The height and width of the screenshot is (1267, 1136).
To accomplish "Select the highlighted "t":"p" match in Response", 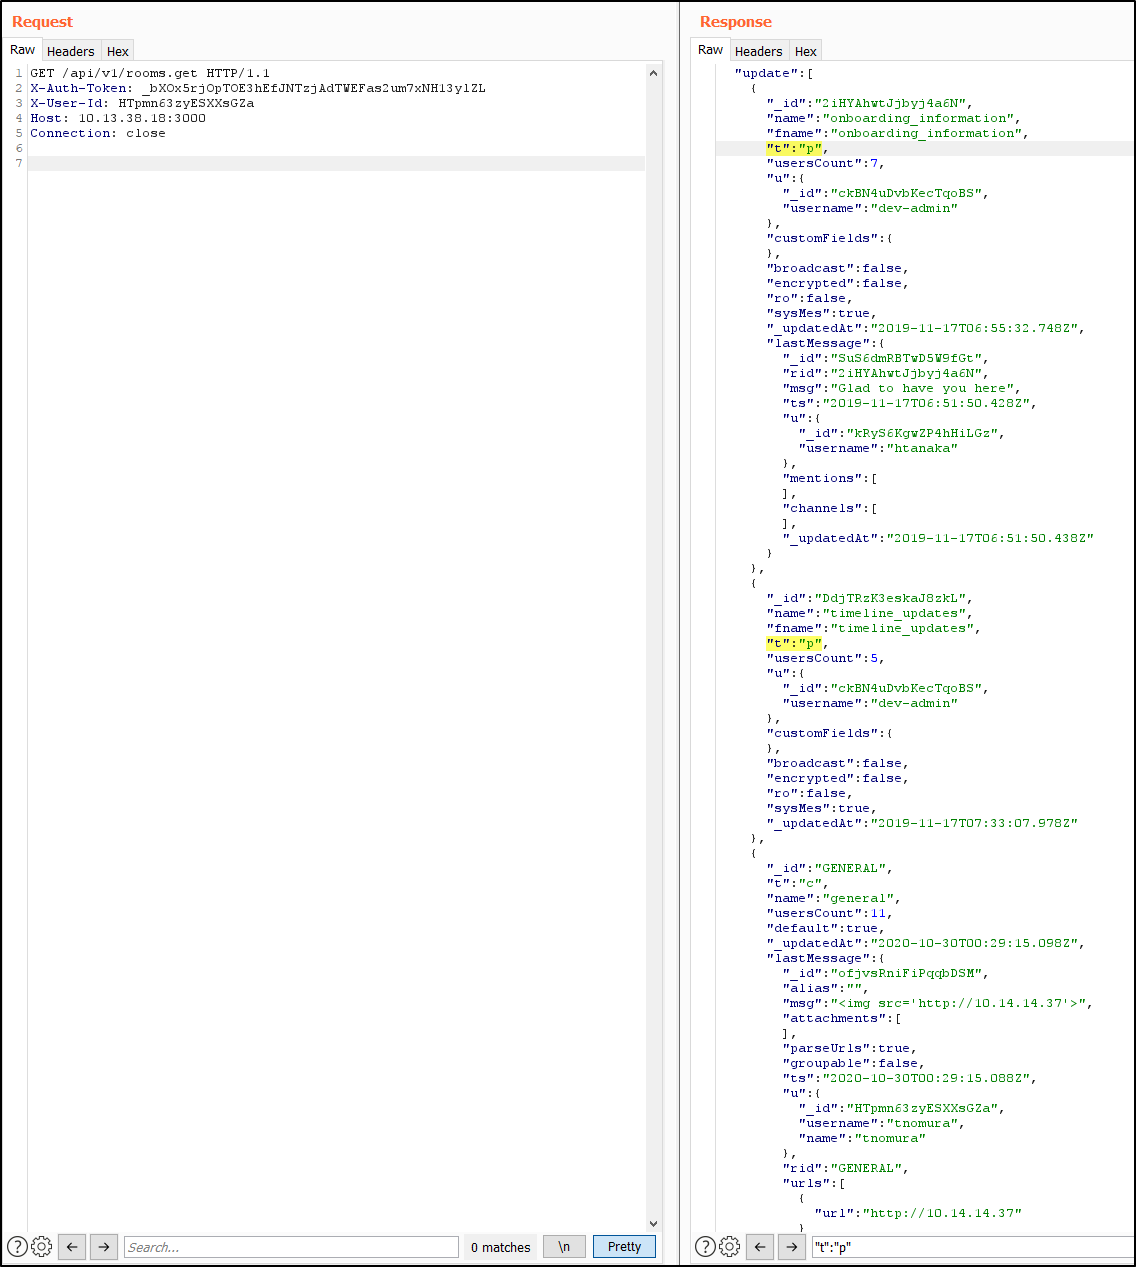I will pyautogui.click(x=793, y=147).
